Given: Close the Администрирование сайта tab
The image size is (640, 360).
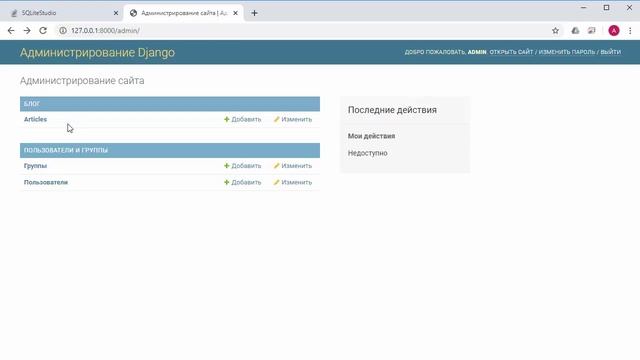Looking at the screenshot, I should coord(236,13).
